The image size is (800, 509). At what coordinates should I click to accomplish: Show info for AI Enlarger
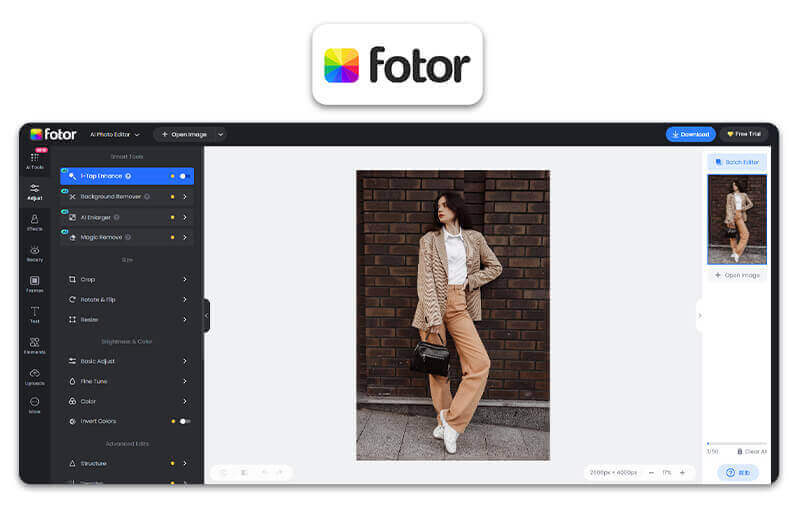[x=116, y=217]
